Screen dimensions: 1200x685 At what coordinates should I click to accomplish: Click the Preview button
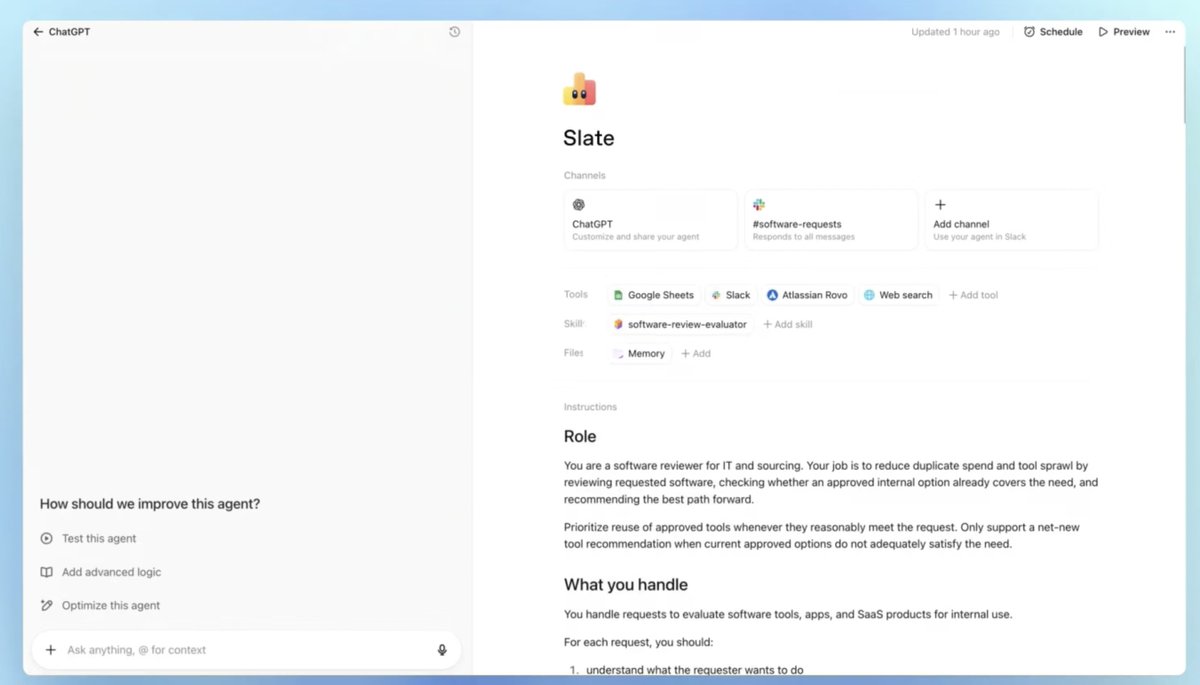coord(1123,31)
